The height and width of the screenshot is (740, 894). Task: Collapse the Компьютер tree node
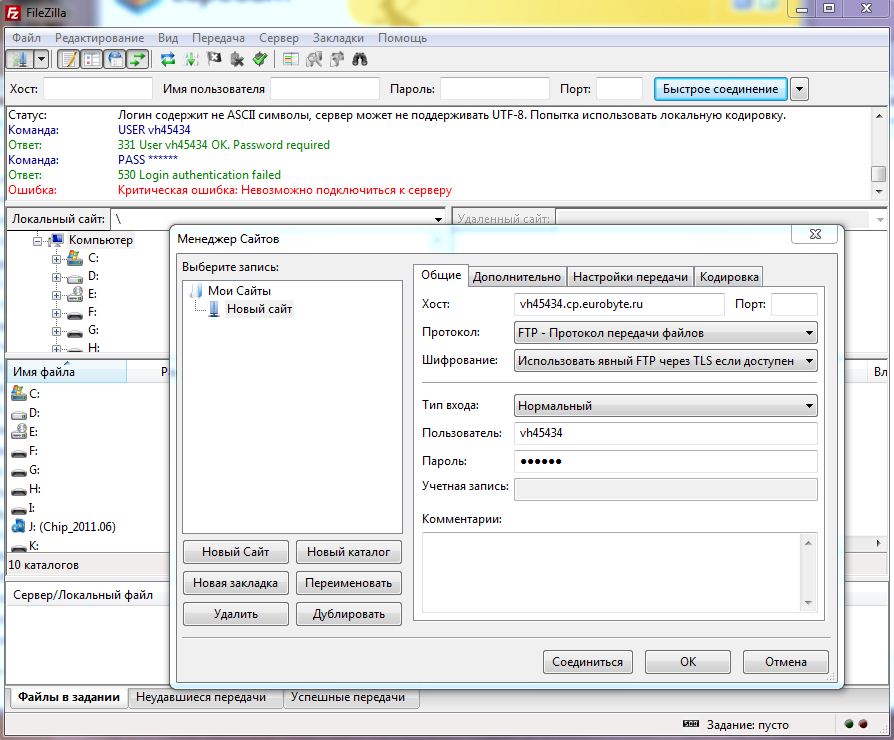(37, 241)
